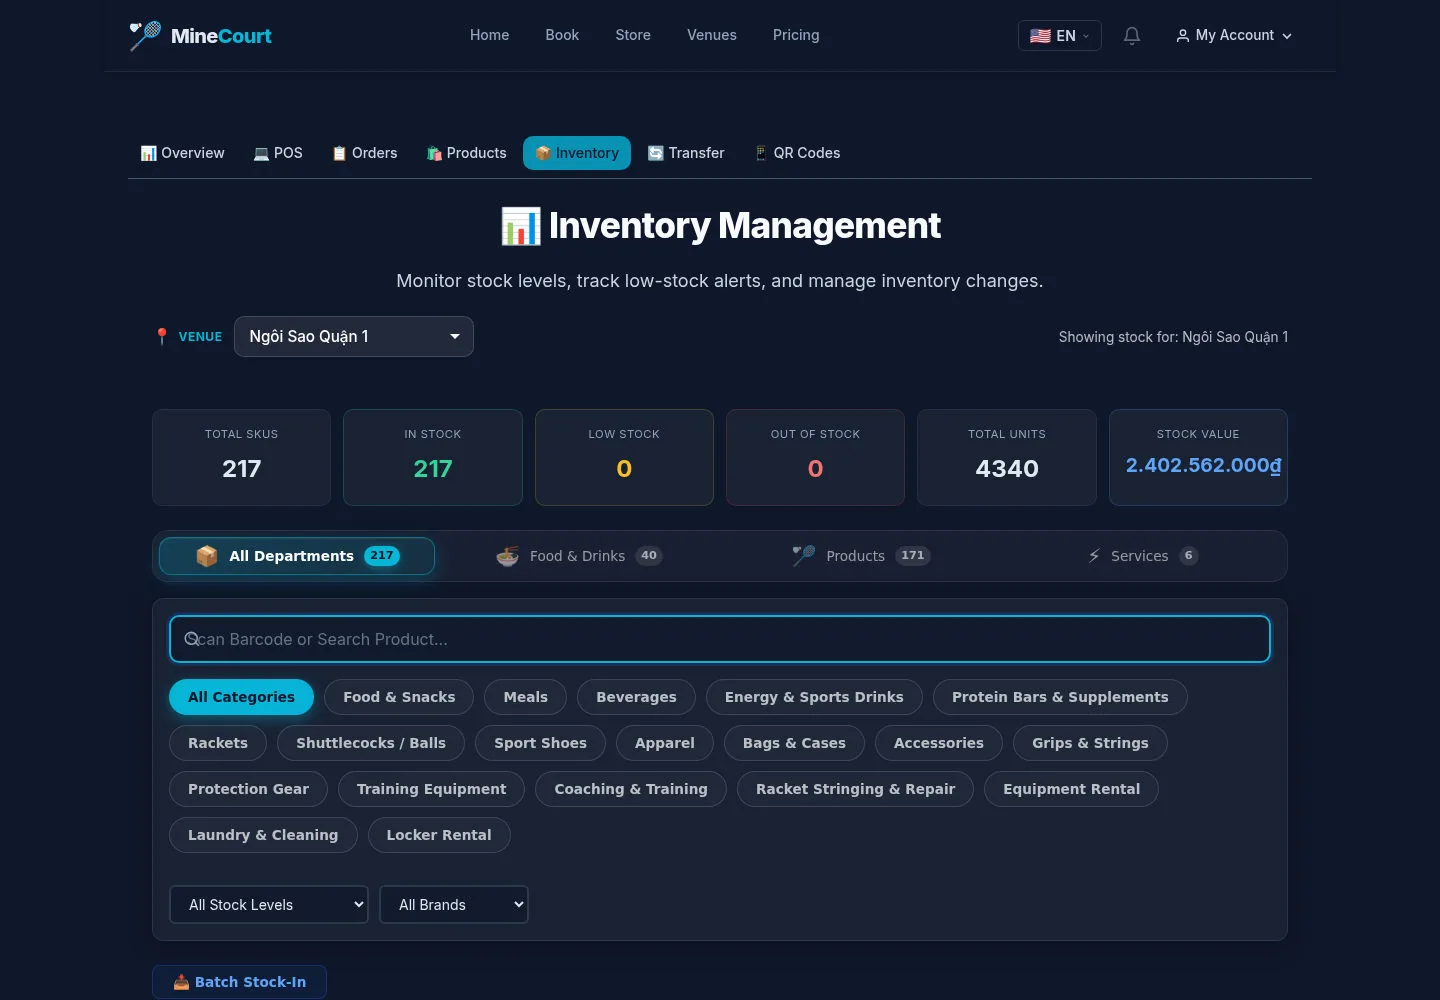This screenshot has height=1000, width=1440.
Task: Toggle the Food & Snacks category chip
Action: point(399,697)
